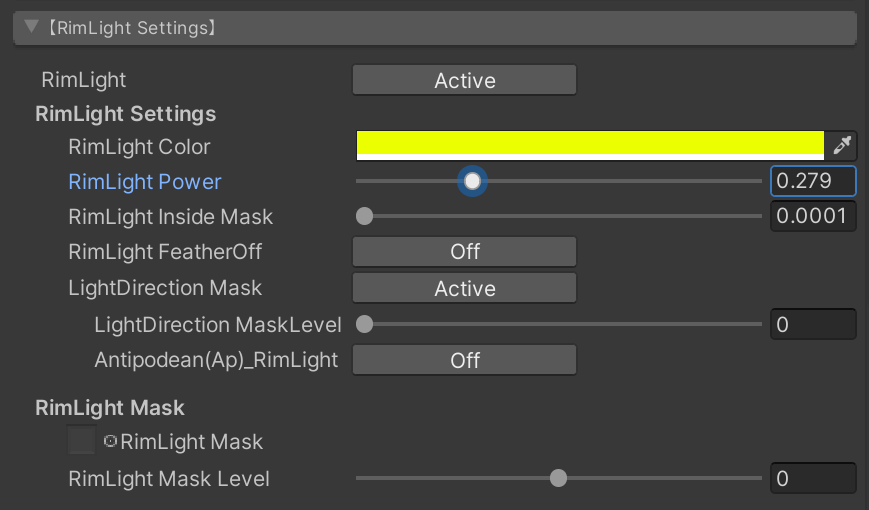Toggle Antipodean(Ap)_RimLight Off button
Screen dimensions: 869x510
pos(464,360)
